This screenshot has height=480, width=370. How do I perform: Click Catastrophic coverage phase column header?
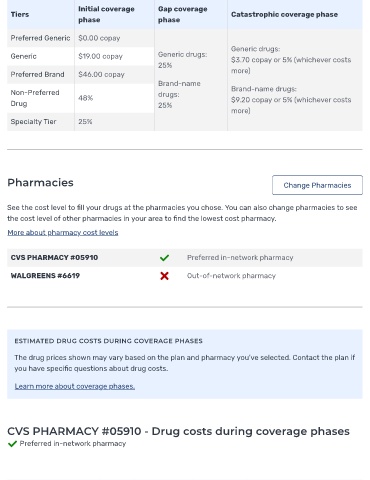[x=284, y=14]
